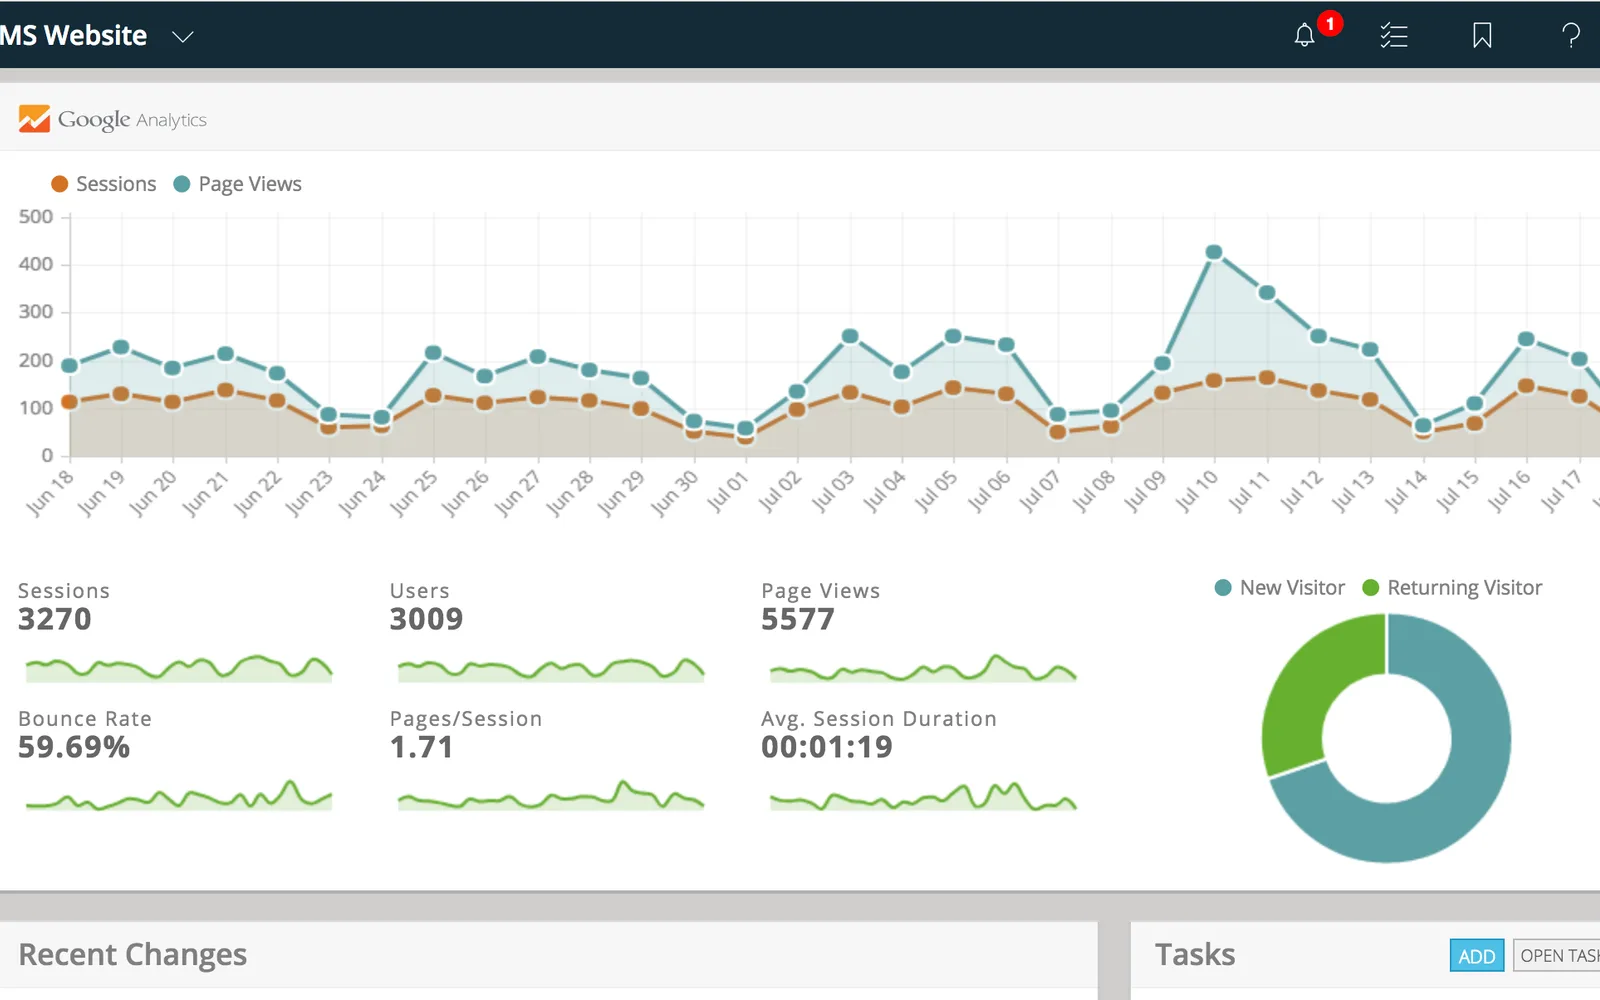Click the Google Analytics logo icon
Image resolution: width=1600 pixels, height=1000 pixels.
34,119
